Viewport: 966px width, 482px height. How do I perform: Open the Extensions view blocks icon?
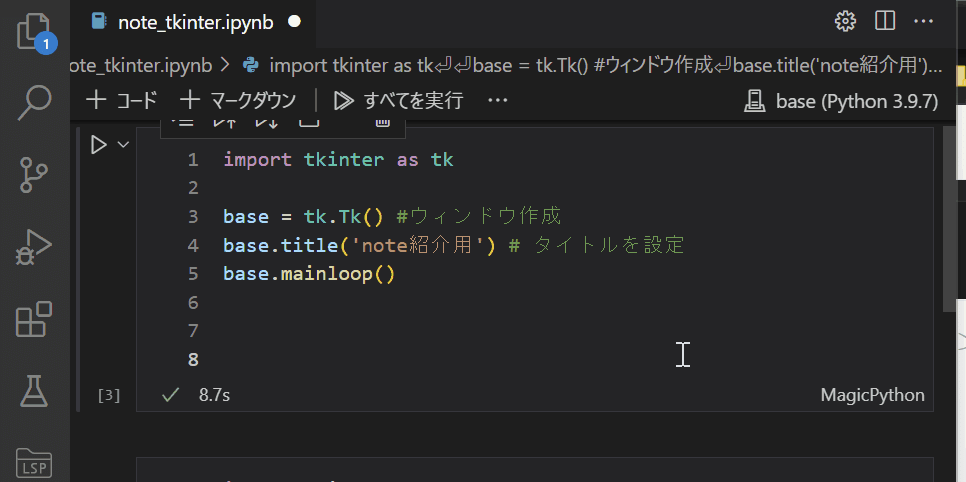(34, 319)
